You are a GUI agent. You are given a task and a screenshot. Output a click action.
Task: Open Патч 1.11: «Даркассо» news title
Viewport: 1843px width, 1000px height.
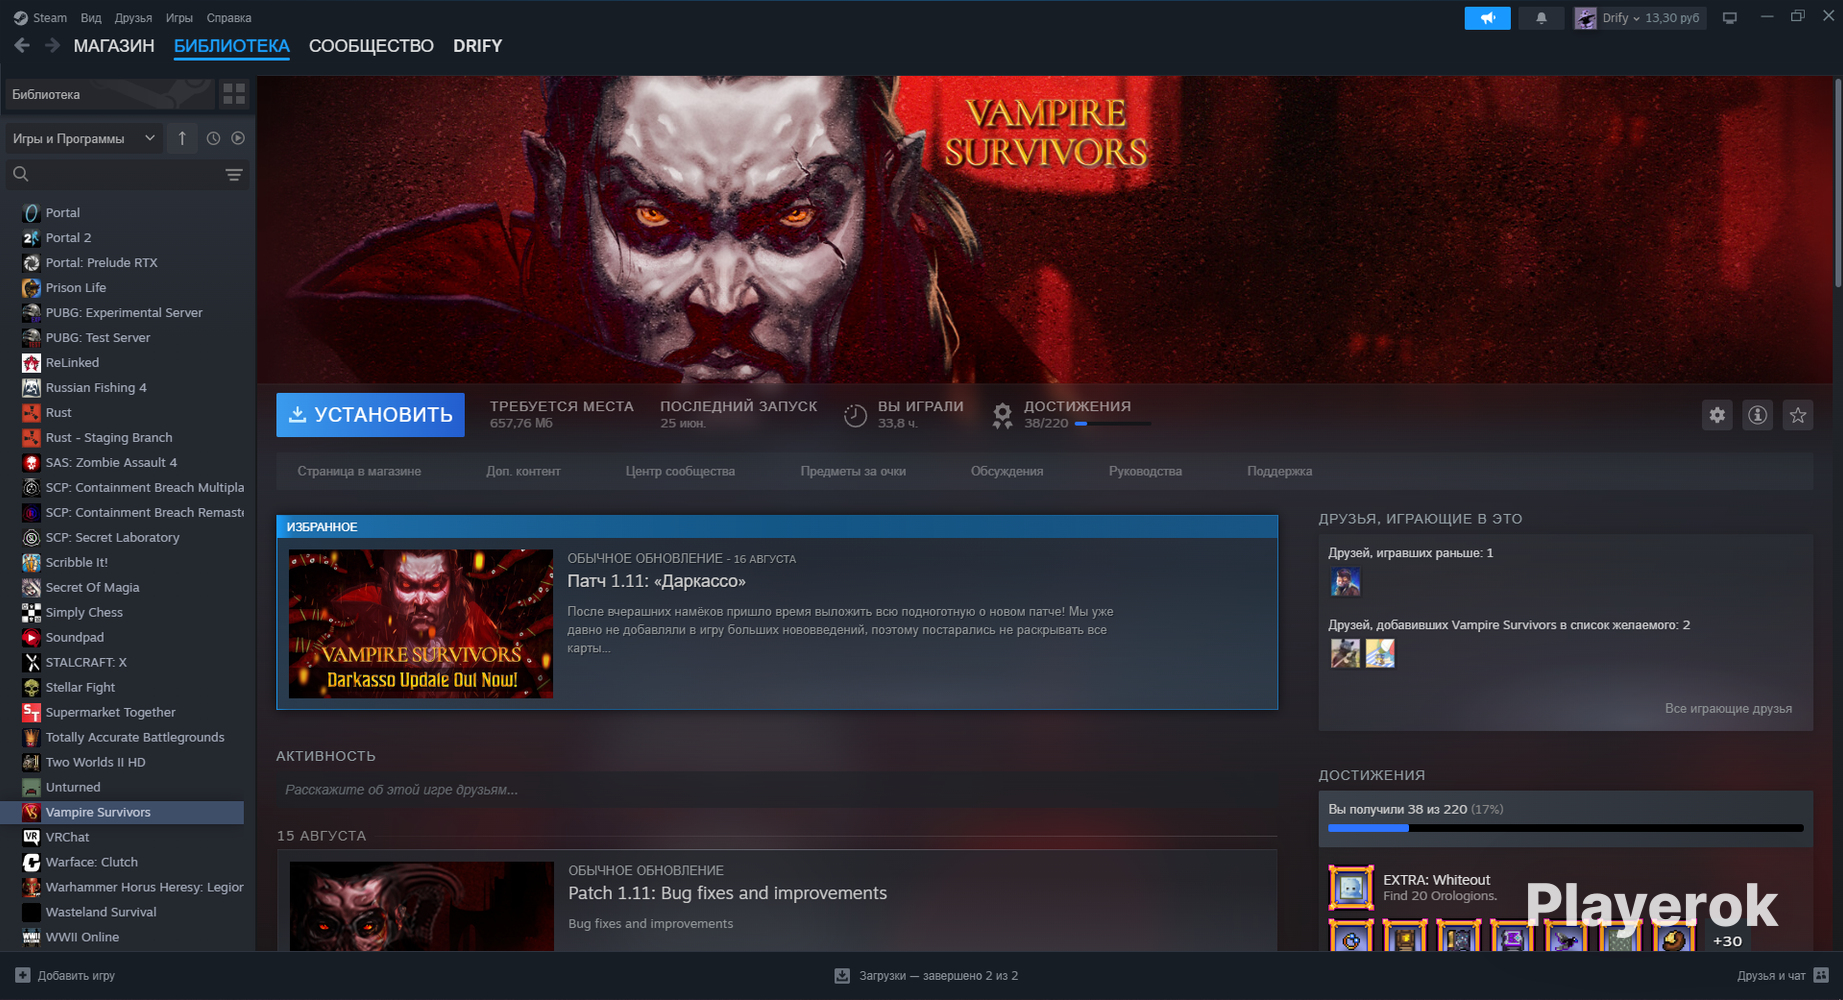pyautogui.click(x=656, y=582)
